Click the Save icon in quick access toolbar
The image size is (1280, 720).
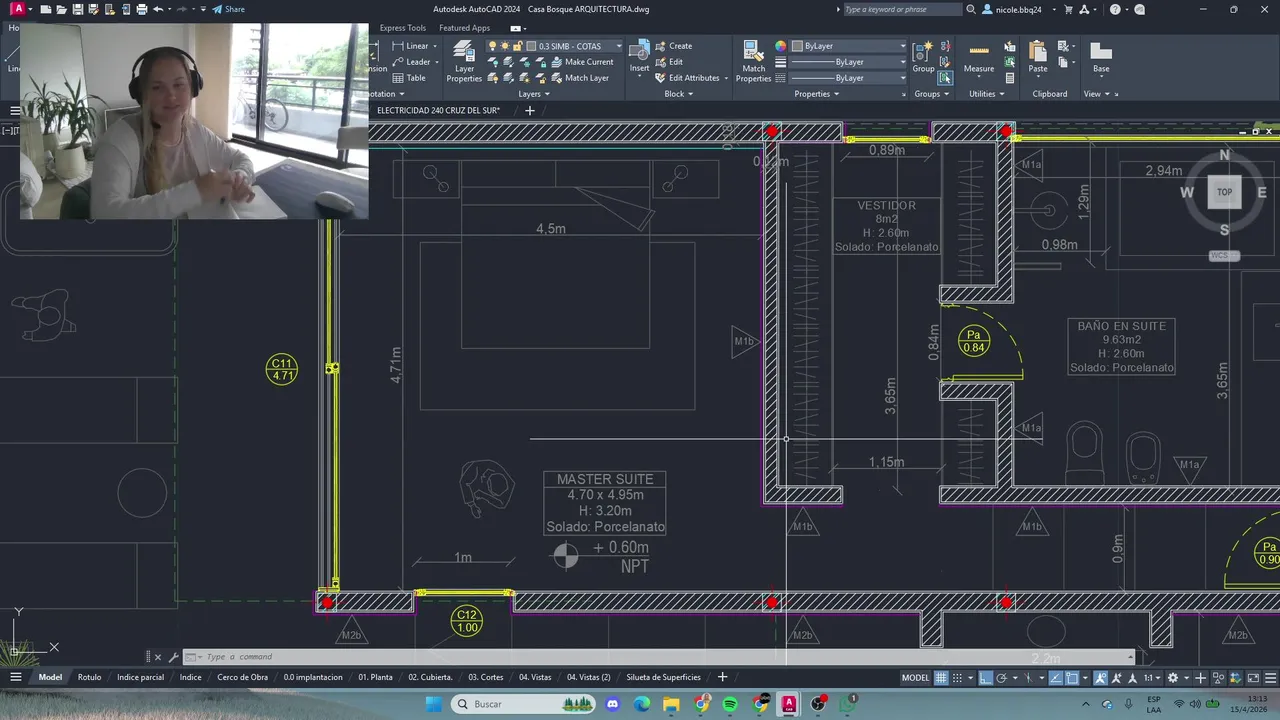(77, 9)
